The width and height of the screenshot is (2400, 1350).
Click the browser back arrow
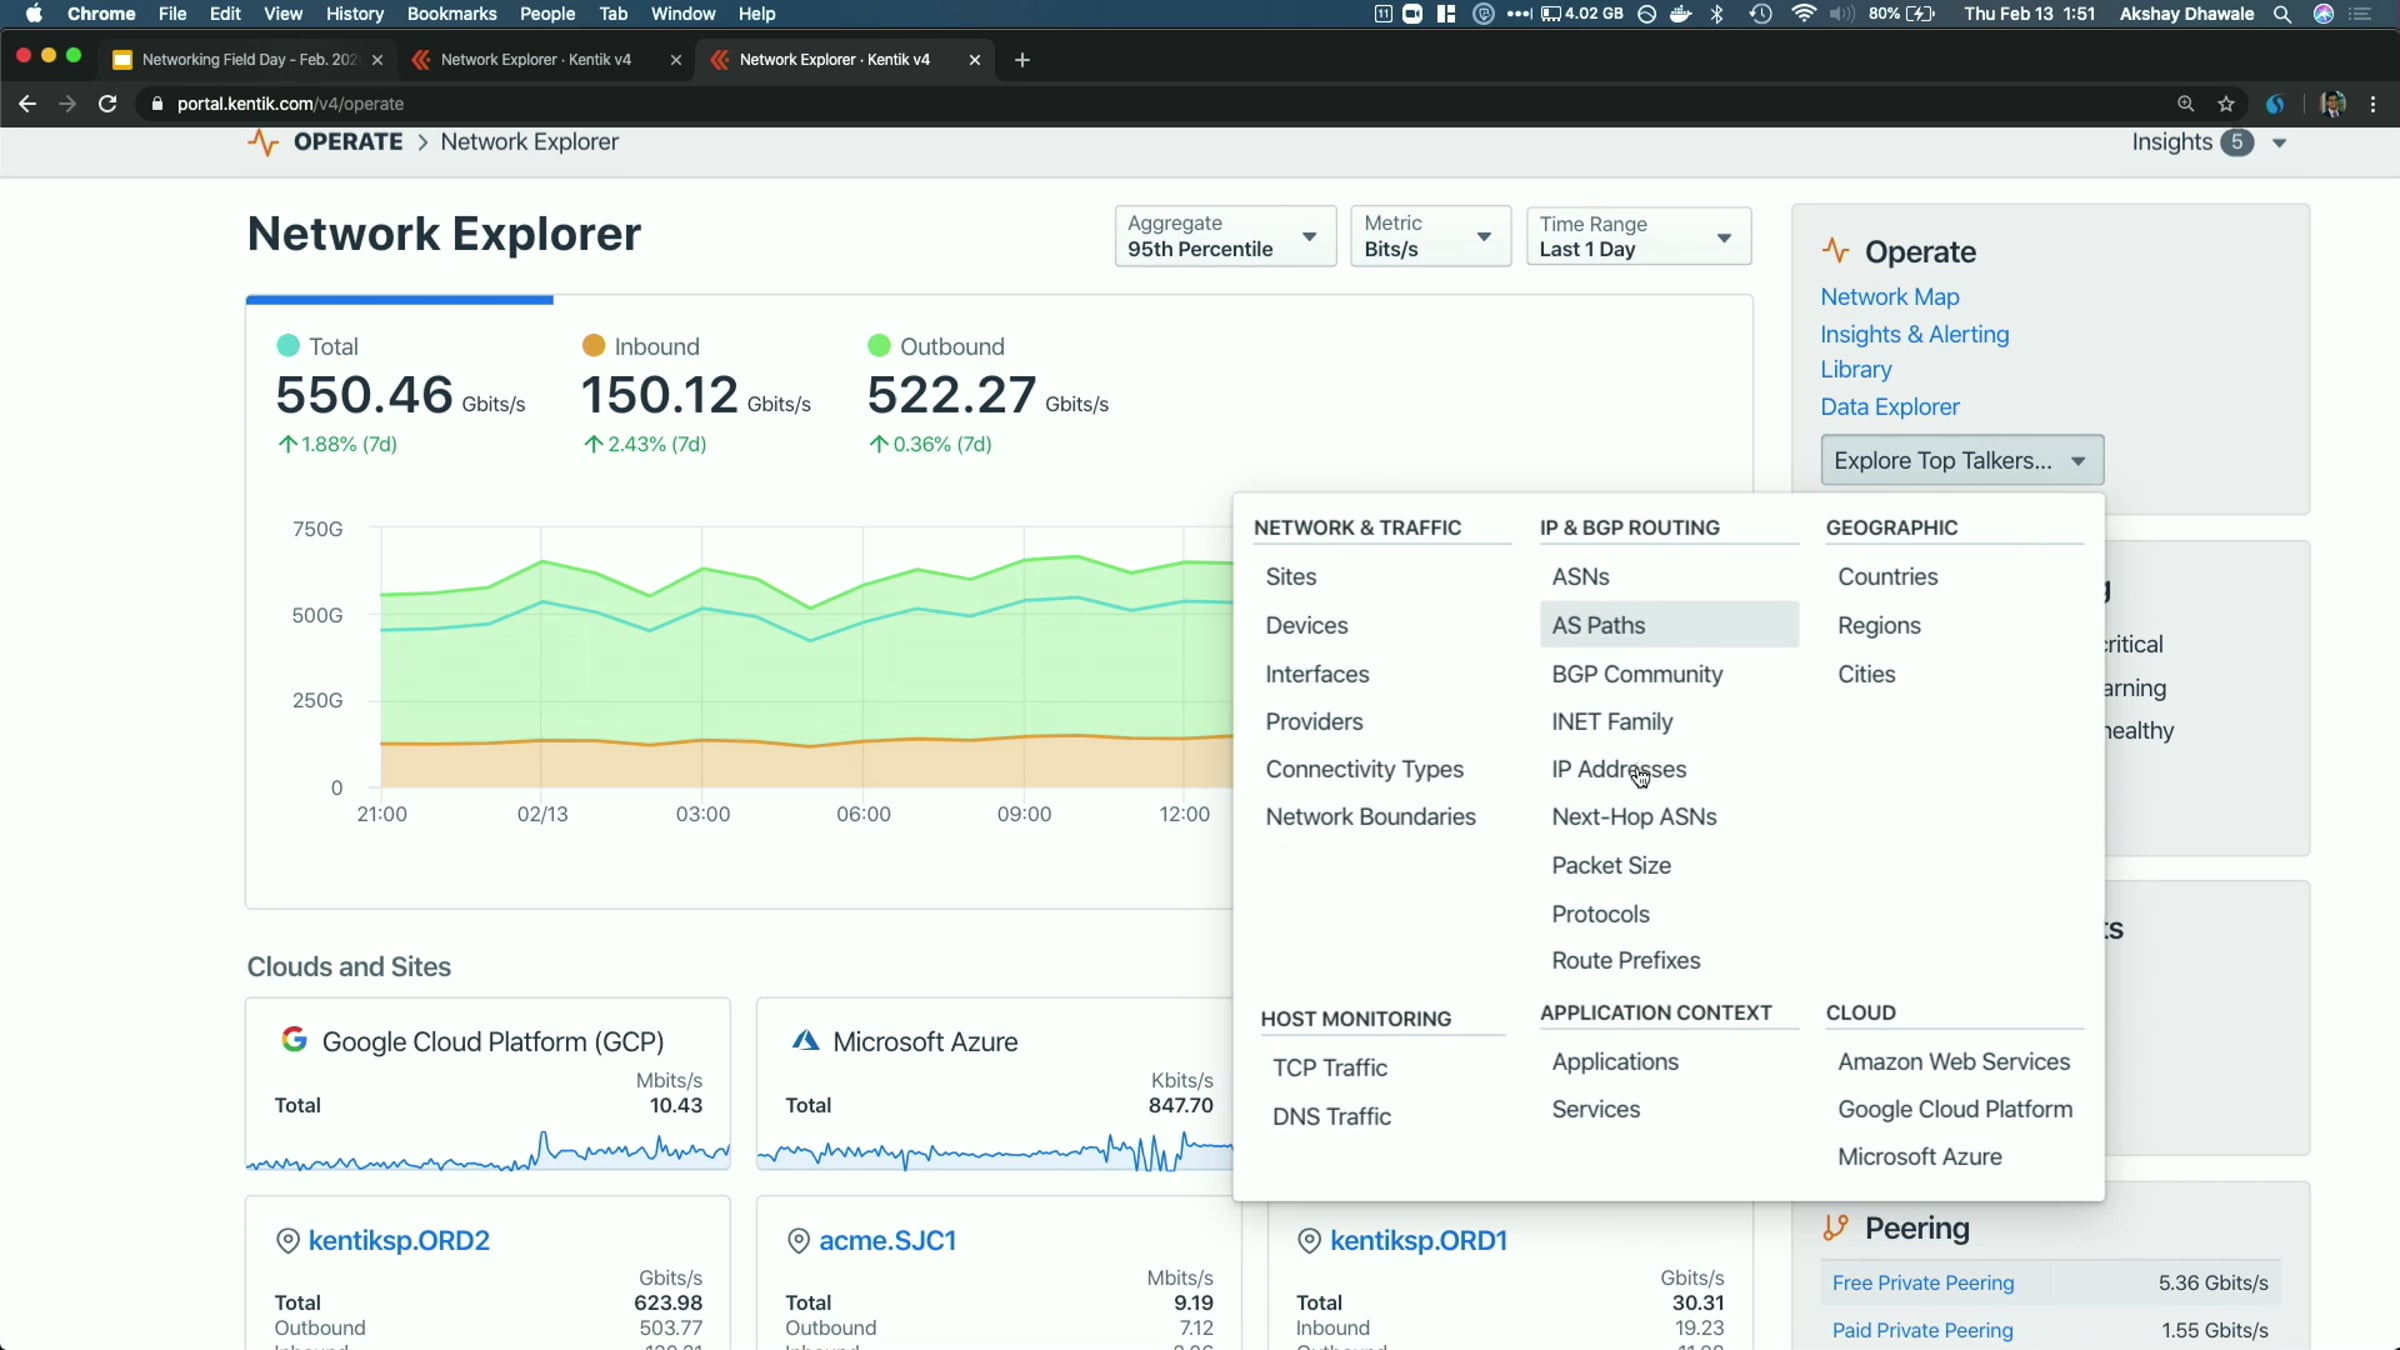[27, 104]
